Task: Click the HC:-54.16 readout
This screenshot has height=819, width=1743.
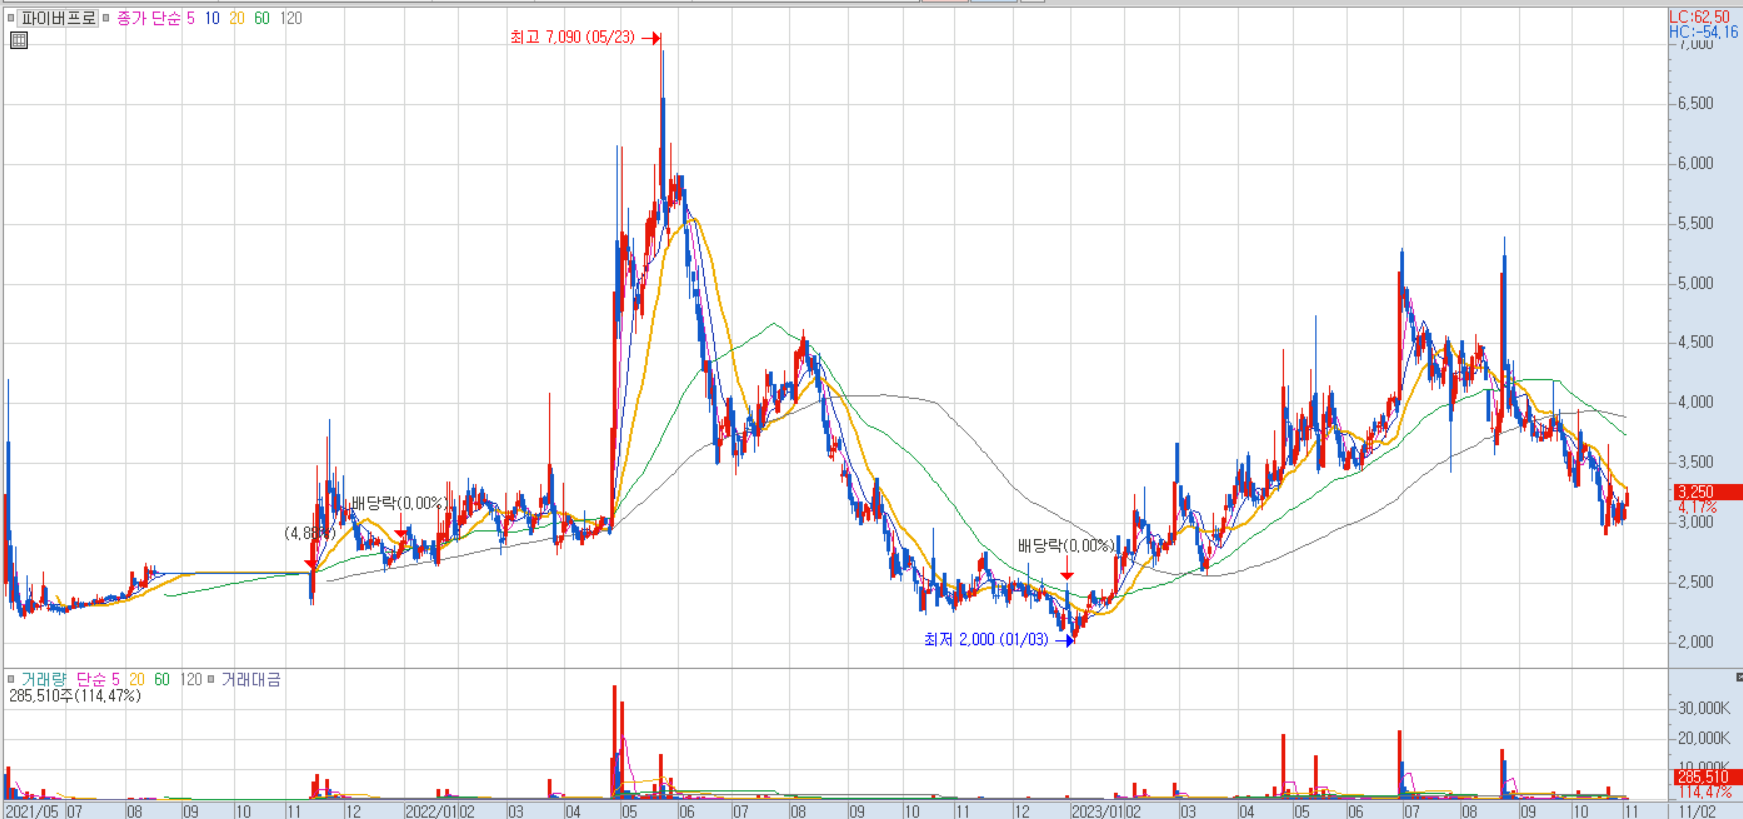Action: pos(1704,32)
